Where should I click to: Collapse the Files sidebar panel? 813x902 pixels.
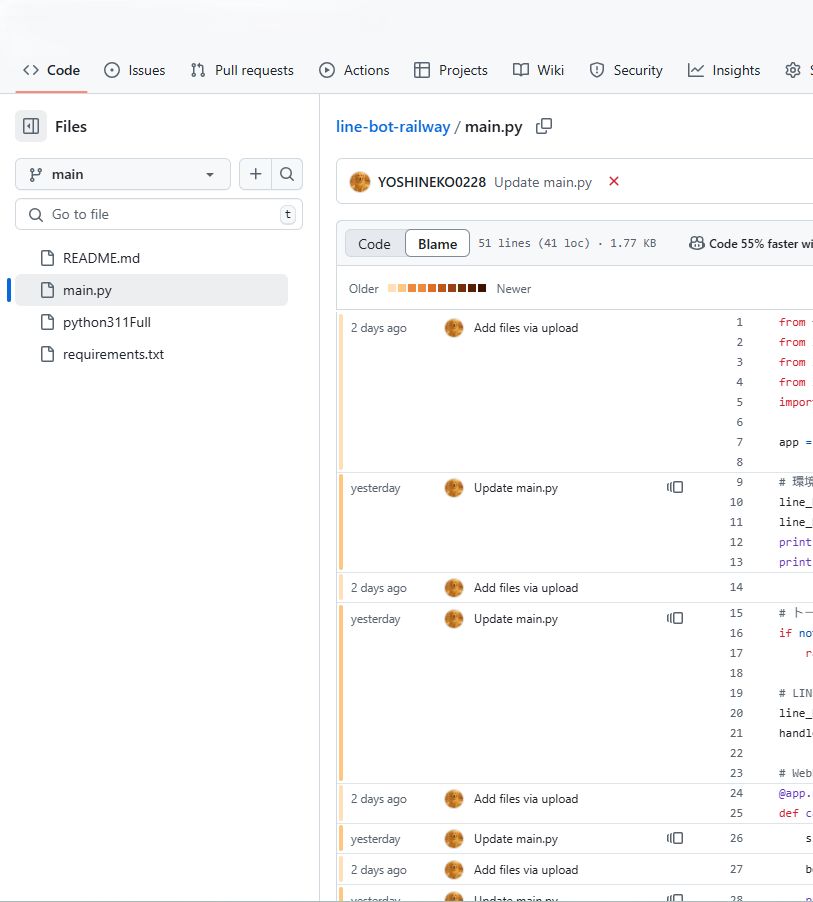[x=30, y=126]
